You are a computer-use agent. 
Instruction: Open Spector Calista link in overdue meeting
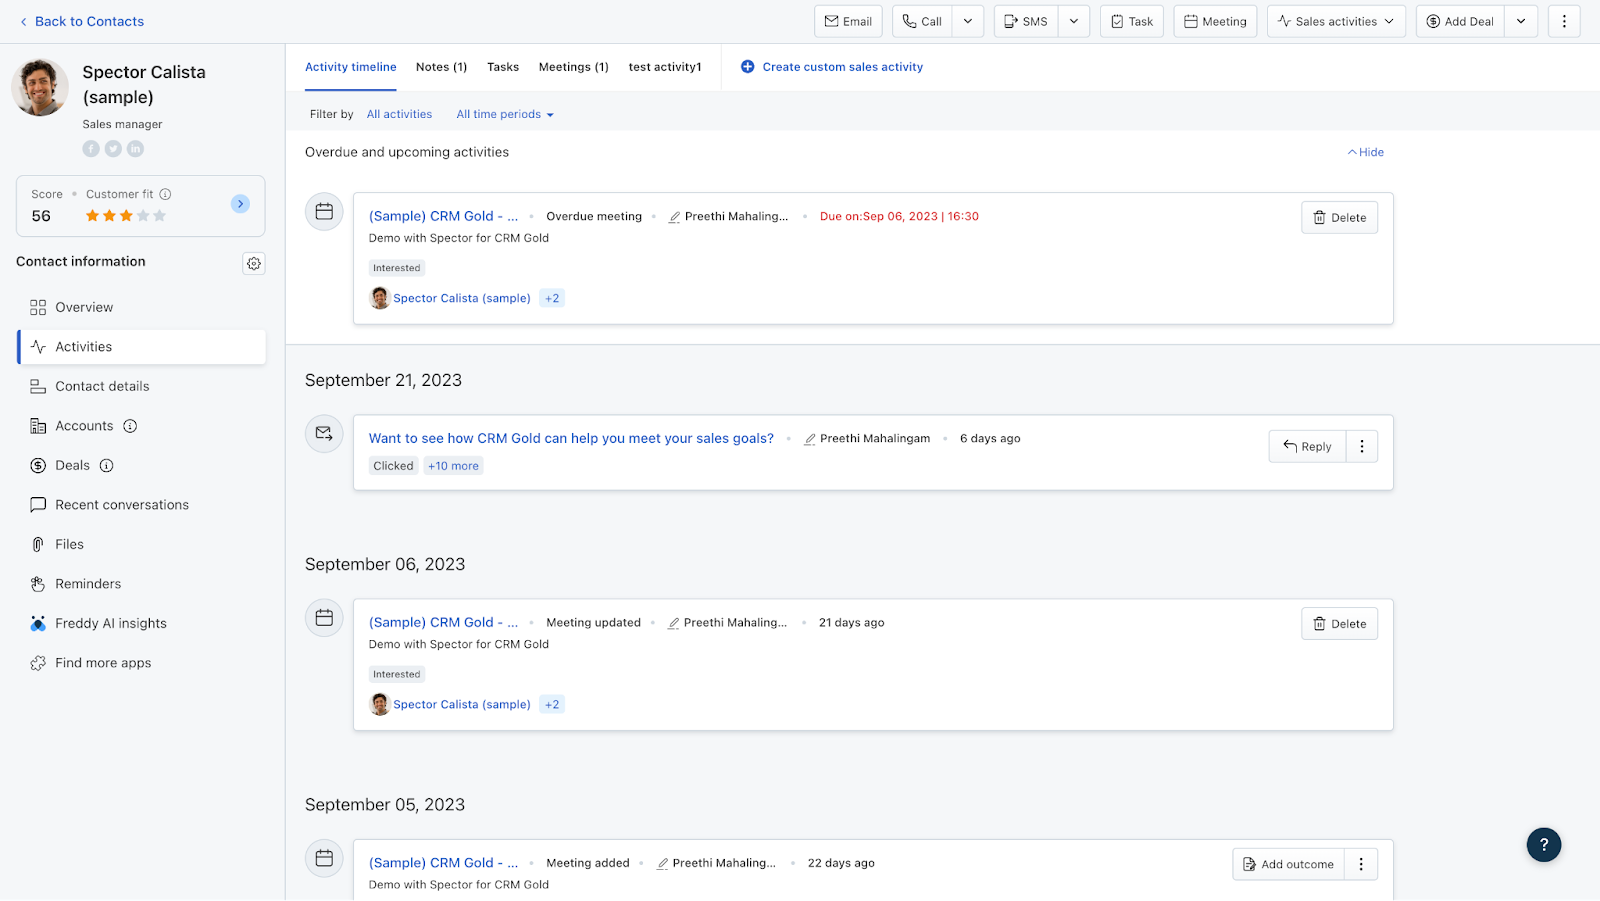click(x=462, y=298)
